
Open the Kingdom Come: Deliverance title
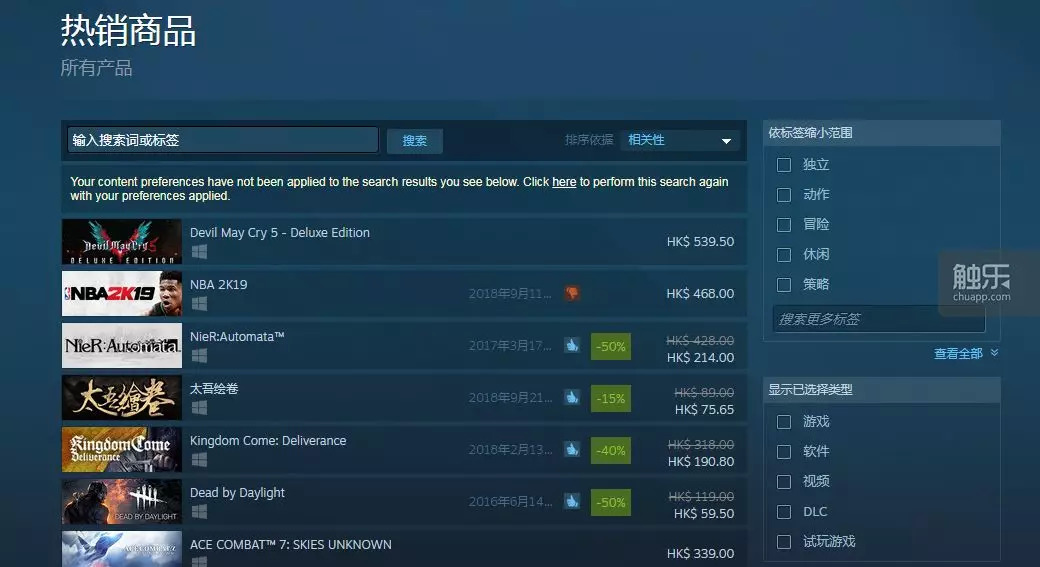click(x=268, y=440)
